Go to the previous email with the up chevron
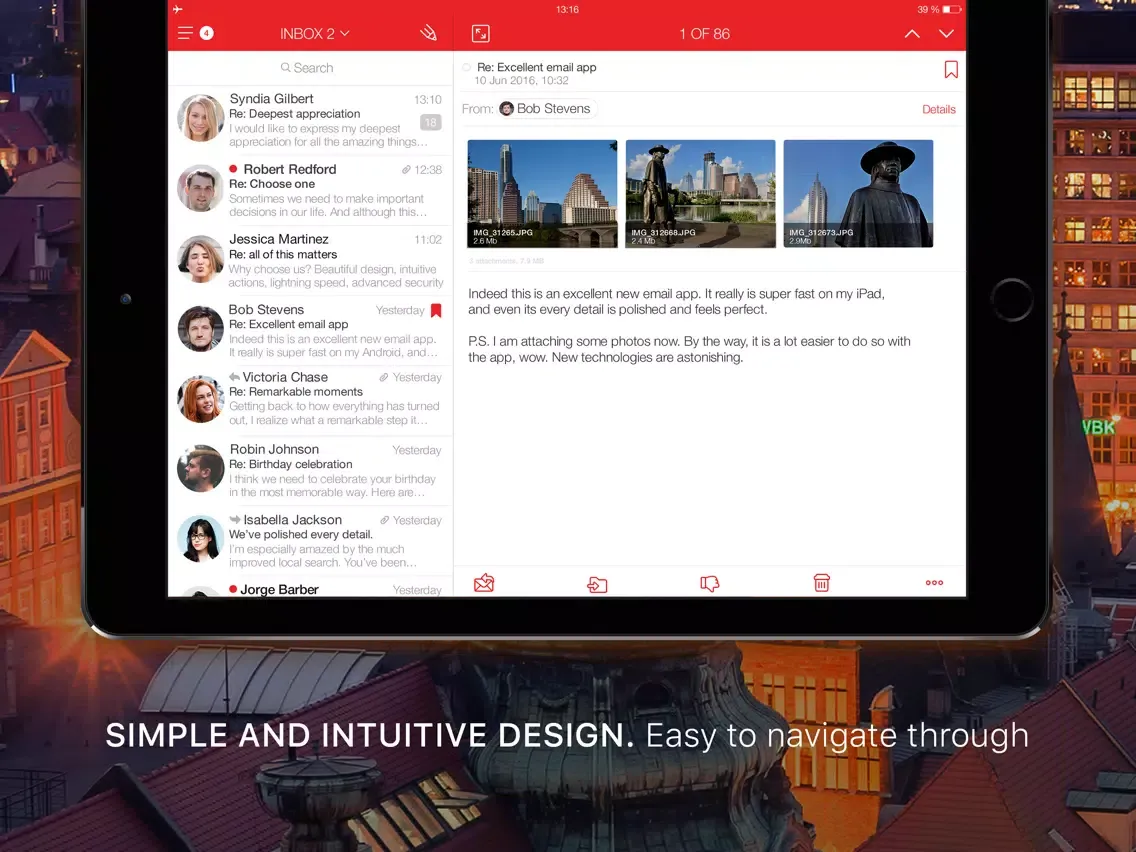 pos(911,33)
